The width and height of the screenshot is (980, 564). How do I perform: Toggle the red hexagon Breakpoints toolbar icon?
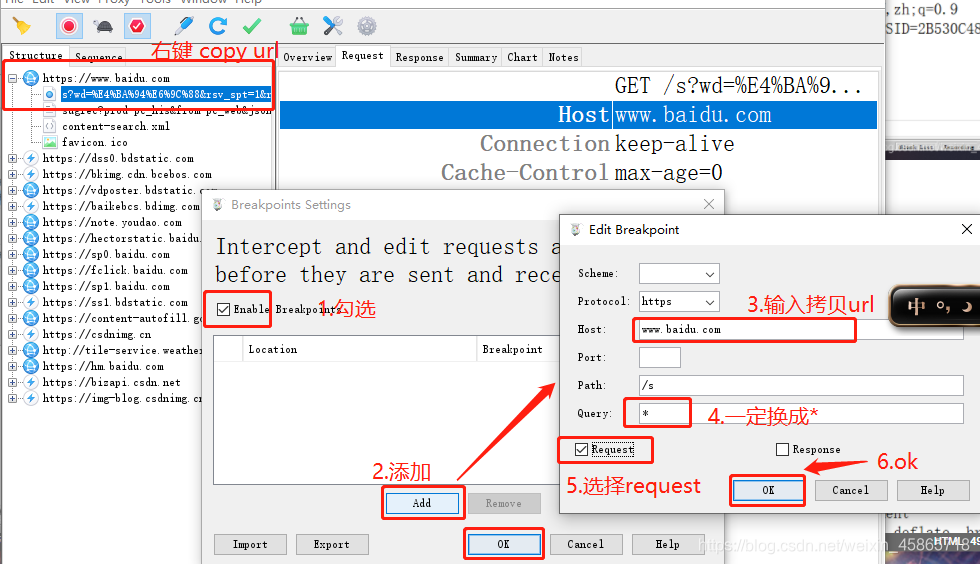click(x=137, y=26)
